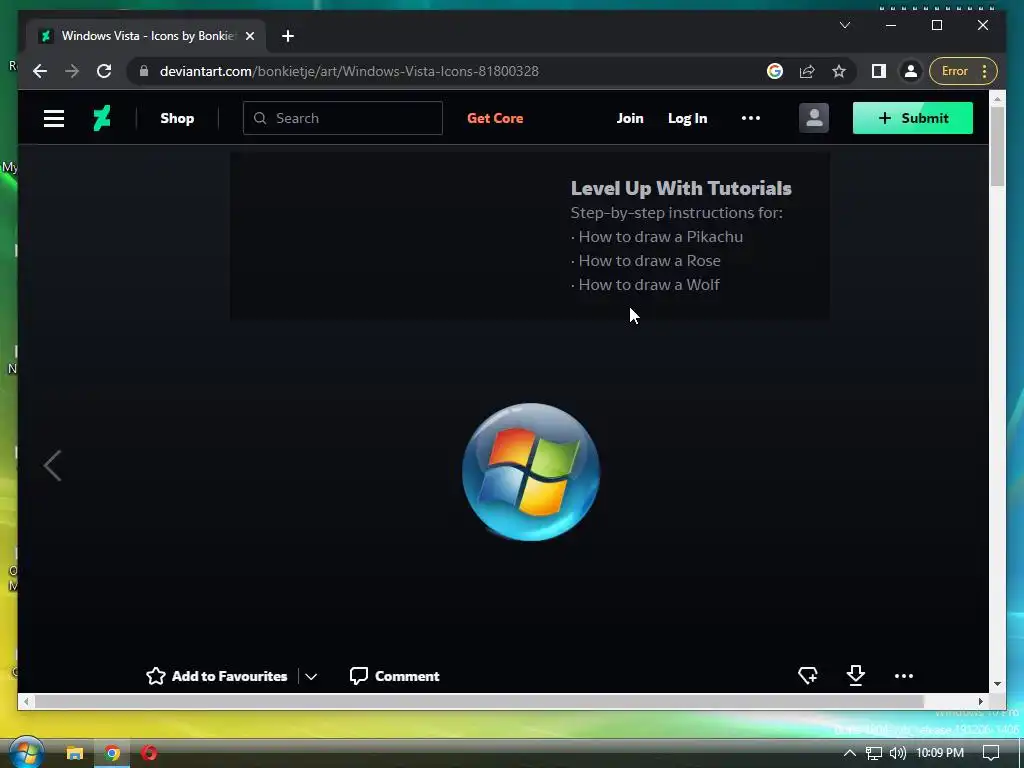Show hidden tray icons chevron
The width and height of the screenshot is (1024, 768).
tap(849, 753)
